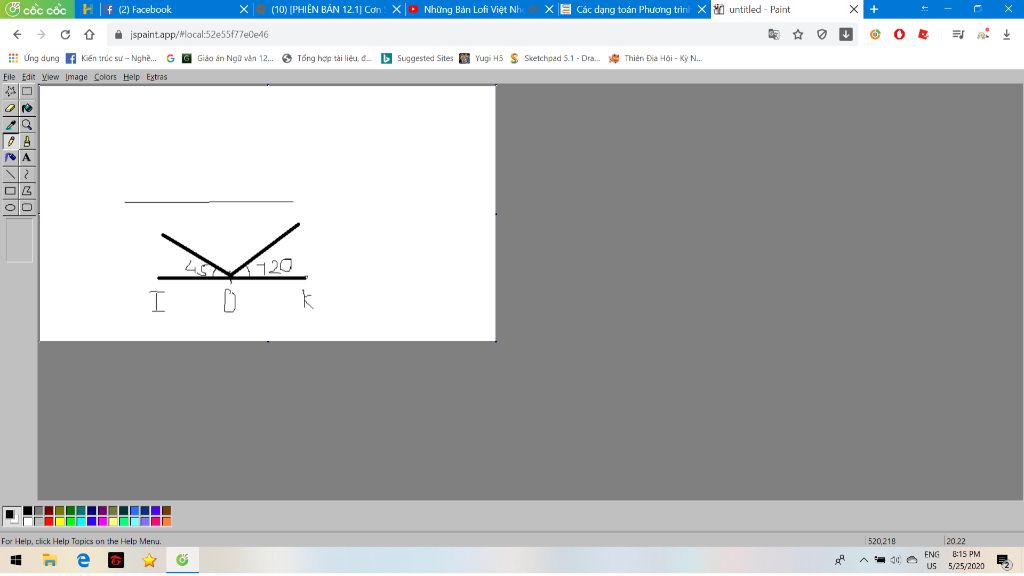Open the Giáo án Ngữ văn 12 bookmark
1024x576 pixels.
[x=228, y=58]
